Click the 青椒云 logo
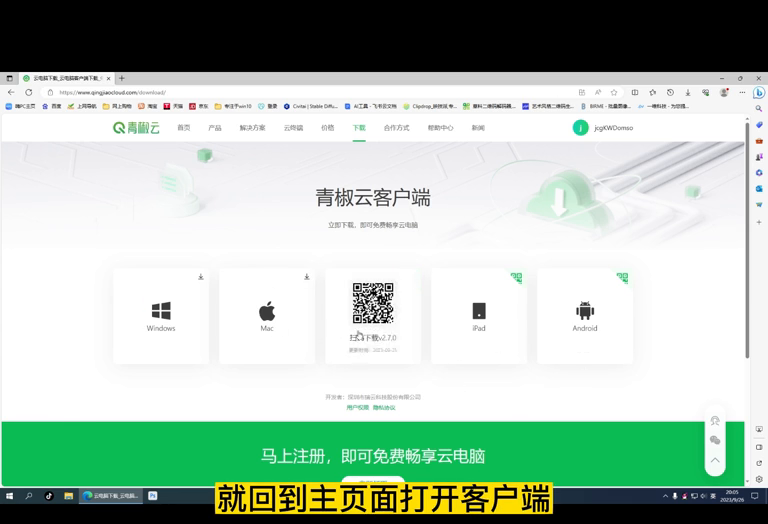This screenshot has height=524, width=768. click(x=136, y=128)
